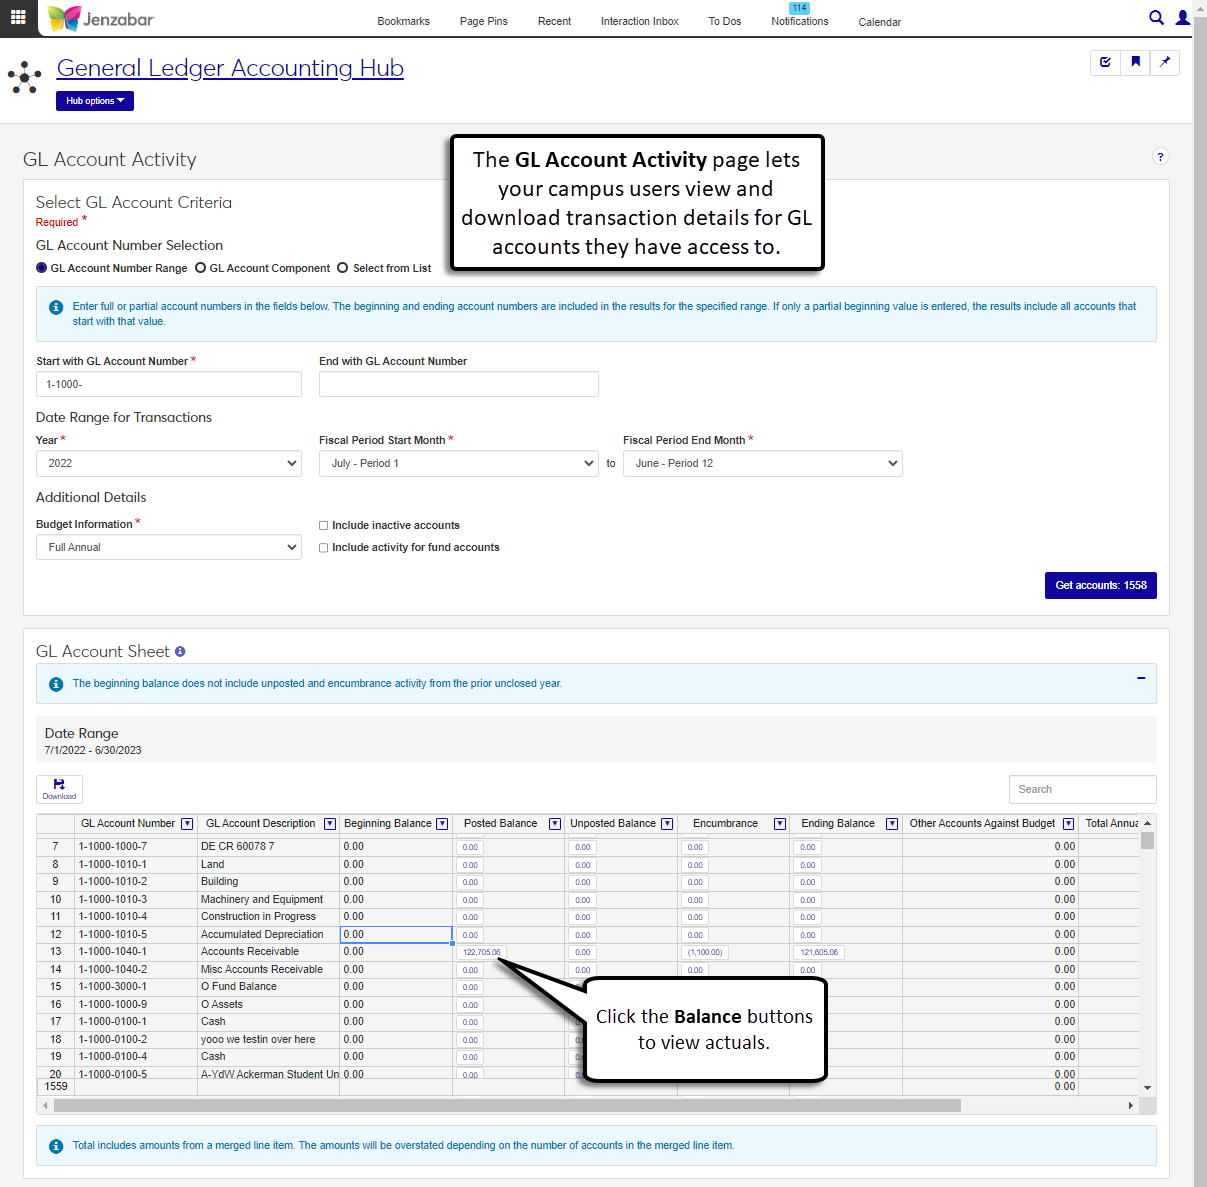Select the GL Account Component radio button
The image size is (1207, 1187).
coord(201,268)
